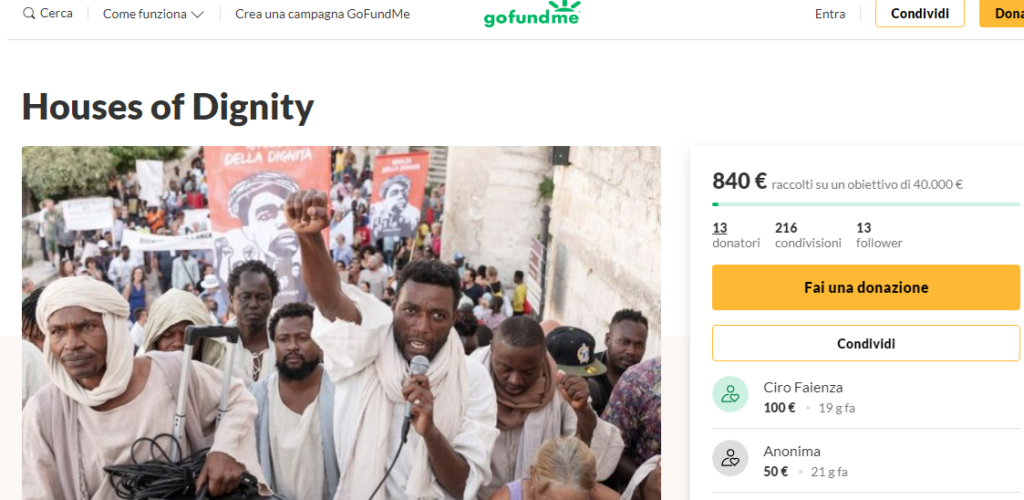
Task: Click the orange header donate button
Action: click(x=1003, y=14)
